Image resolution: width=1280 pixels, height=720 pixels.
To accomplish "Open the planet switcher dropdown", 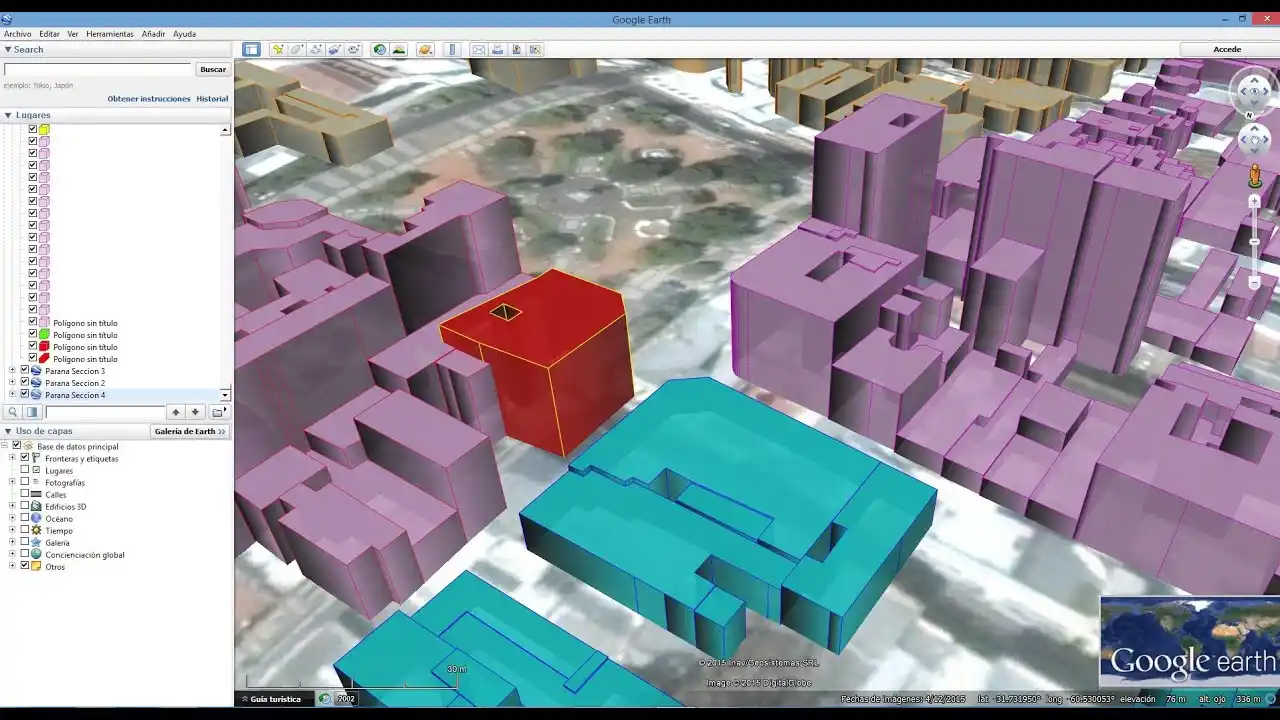I will [x=426, y=49].
